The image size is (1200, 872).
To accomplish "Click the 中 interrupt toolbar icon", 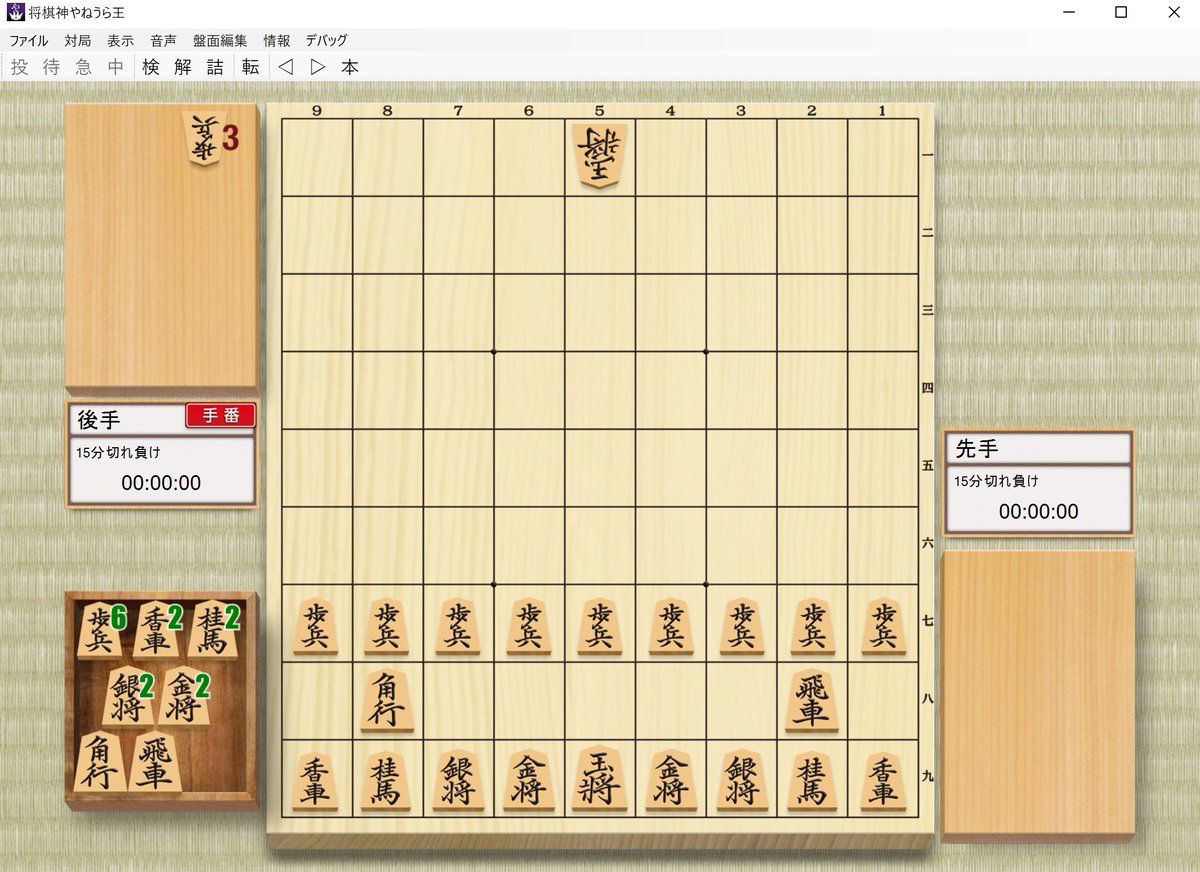I will 115,67.
